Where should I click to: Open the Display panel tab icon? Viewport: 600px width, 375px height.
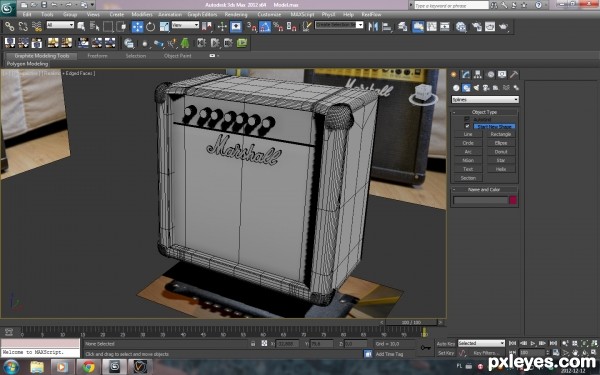502,74
